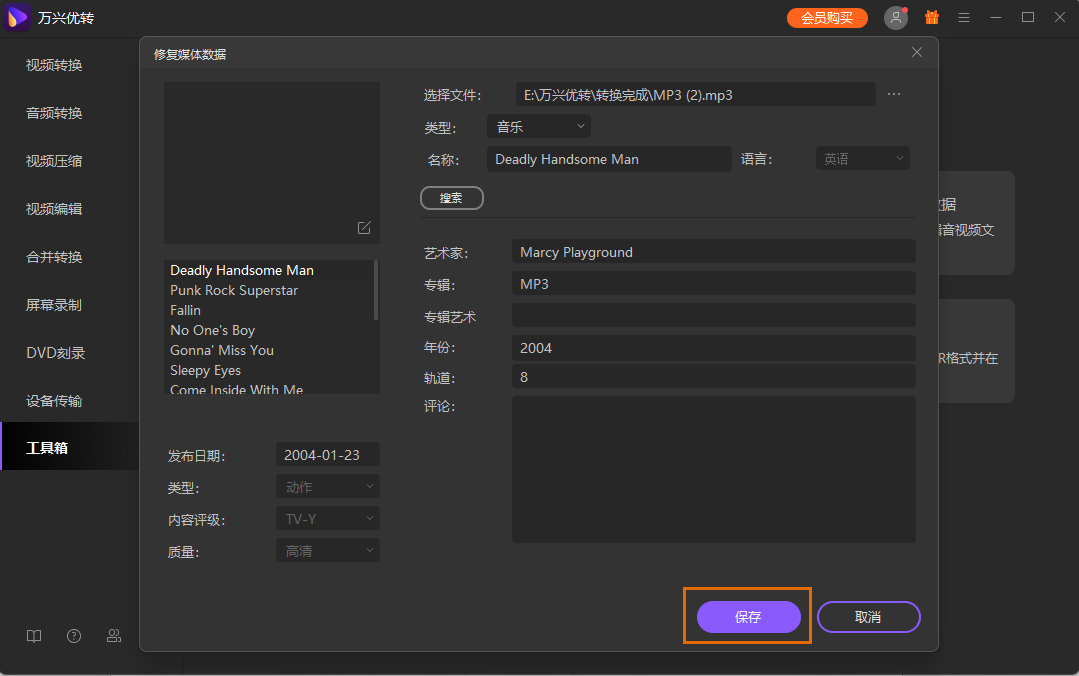1079x676 pixels.
Task: Click the 万兴优转 app logo
Action: pos(16,16)
